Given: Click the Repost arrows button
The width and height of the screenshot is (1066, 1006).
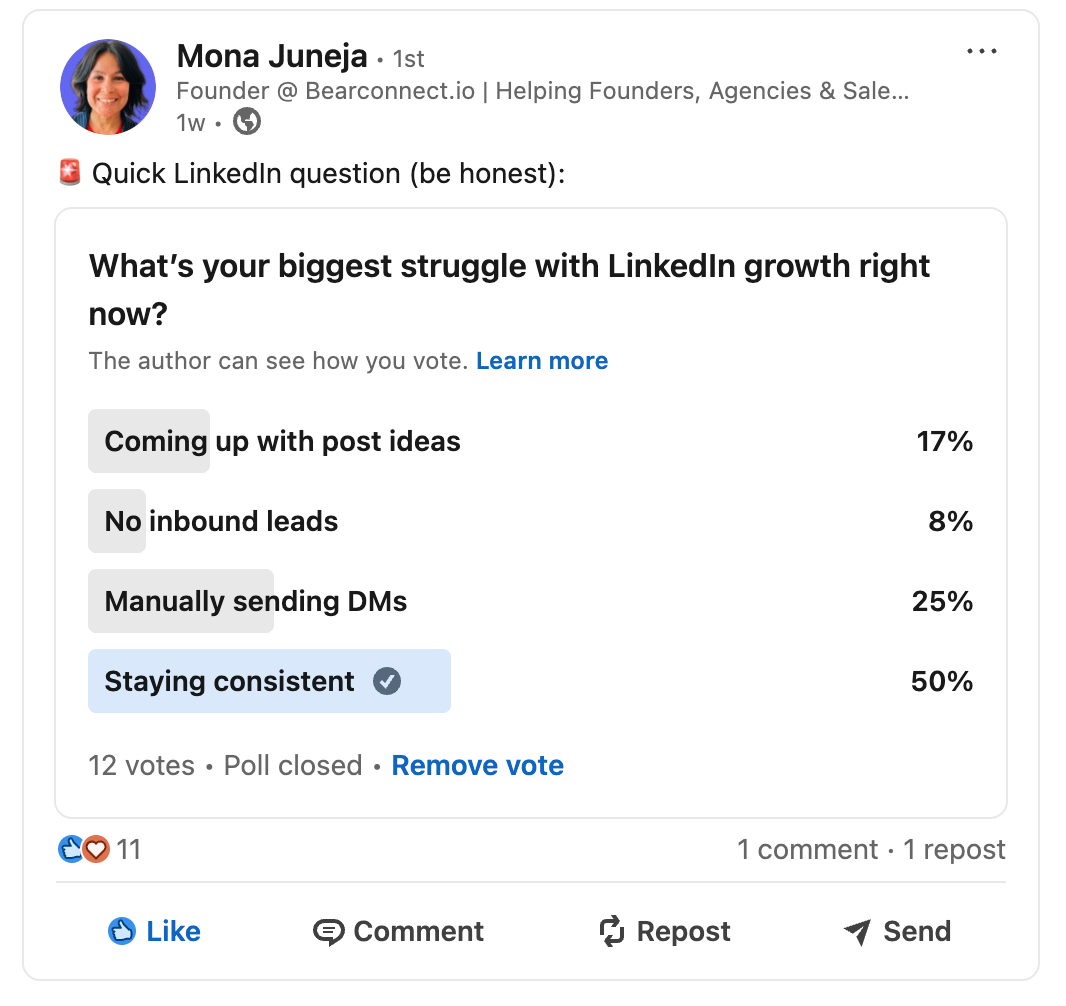Looking at the screenshot, I should (664, 932).
